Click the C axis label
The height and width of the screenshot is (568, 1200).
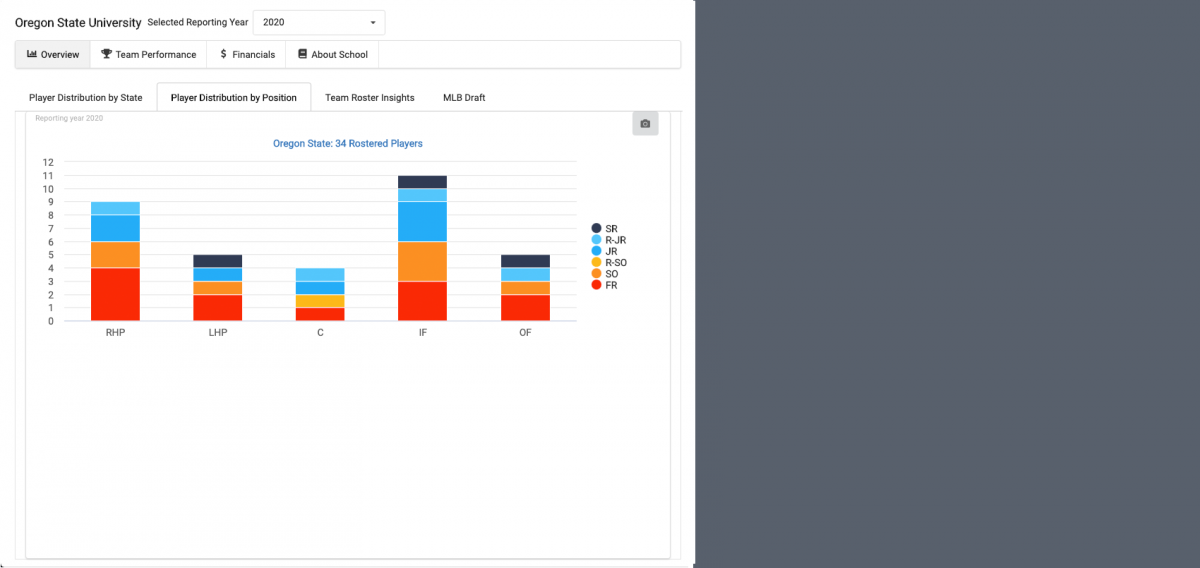320,332
